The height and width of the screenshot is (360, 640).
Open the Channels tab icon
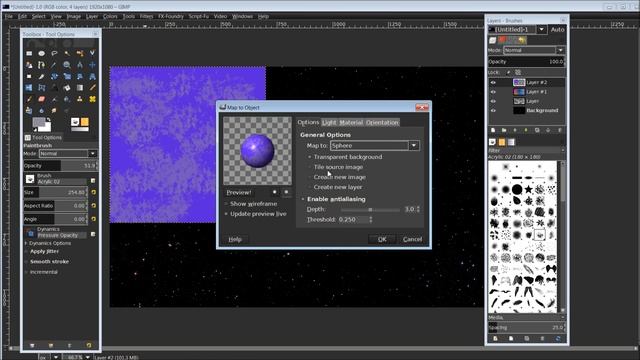coord(502,40)
